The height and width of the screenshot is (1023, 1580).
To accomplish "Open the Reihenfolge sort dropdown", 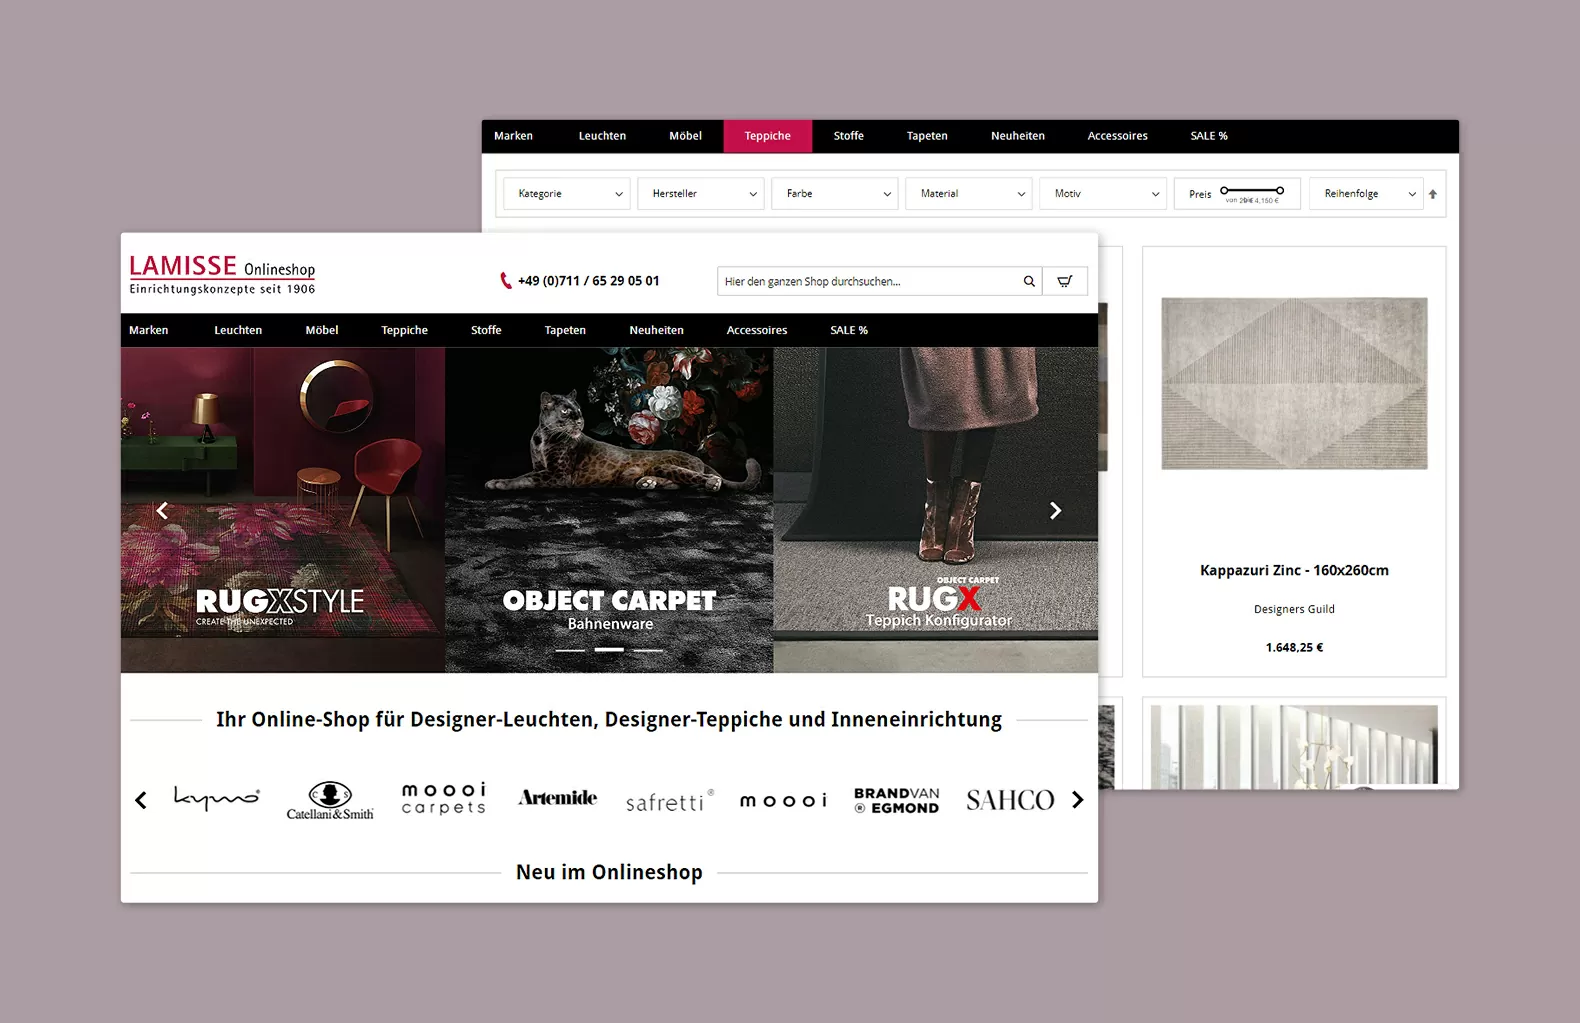I will point(1366,194).
